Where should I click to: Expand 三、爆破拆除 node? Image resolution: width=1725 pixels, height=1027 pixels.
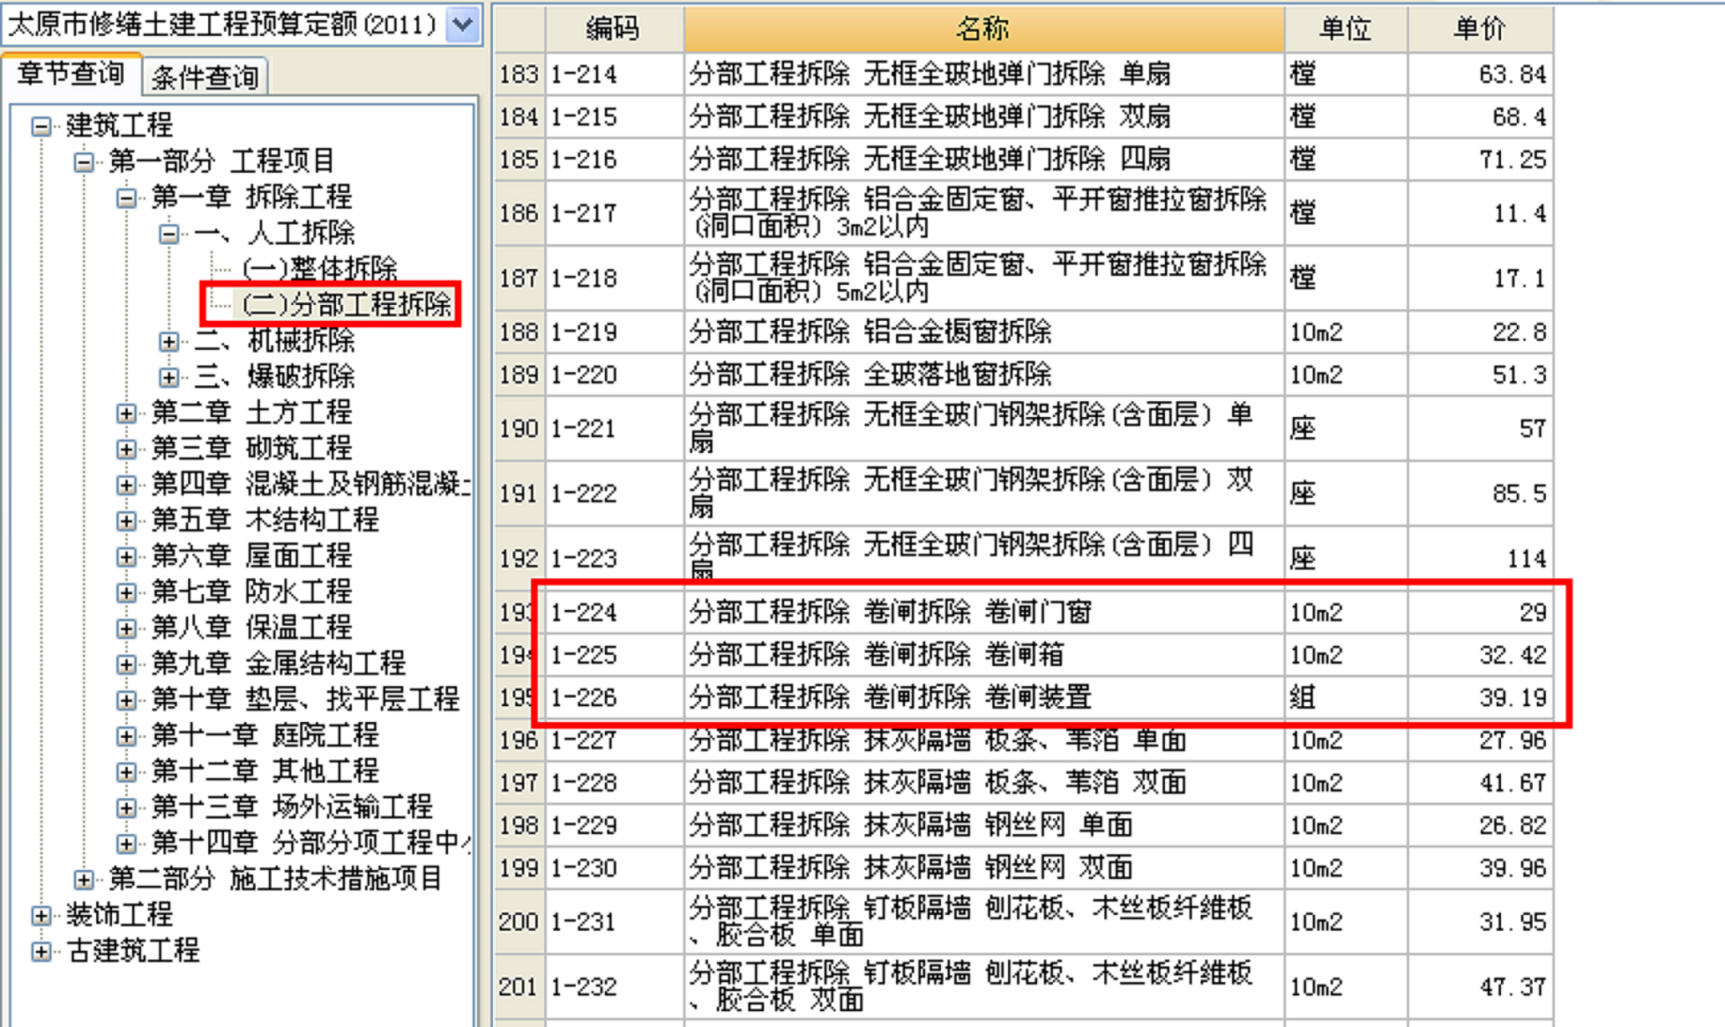tap(169, 378)
